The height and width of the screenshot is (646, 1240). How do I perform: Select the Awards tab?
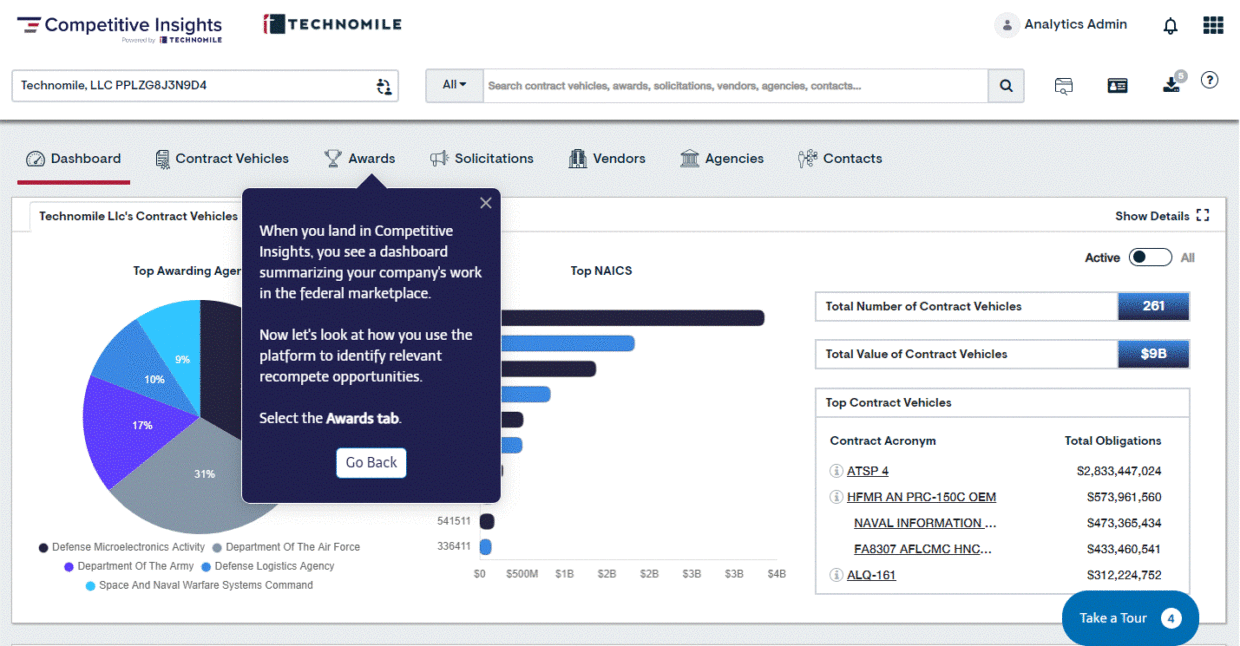pyautogui.click(x=360, y=158)
